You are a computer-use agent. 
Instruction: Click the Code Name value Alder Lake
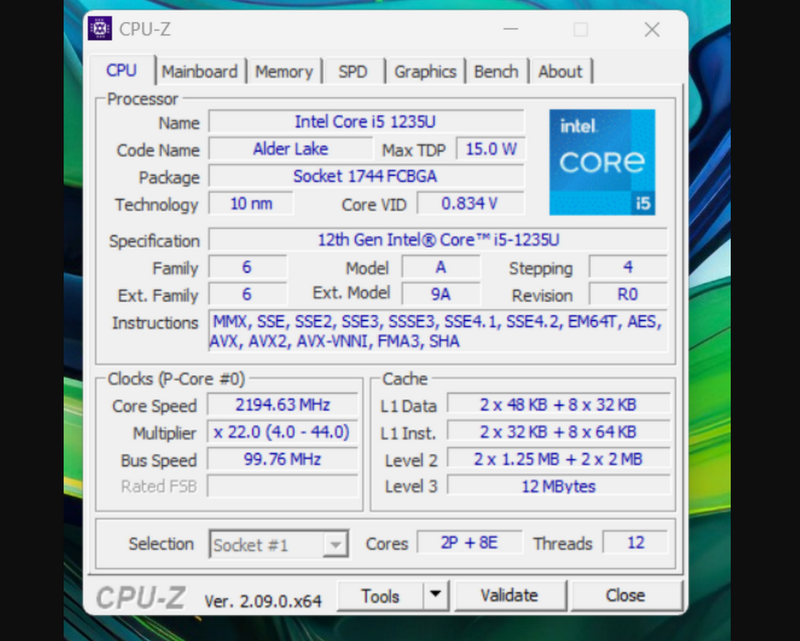tap(290, 149)
